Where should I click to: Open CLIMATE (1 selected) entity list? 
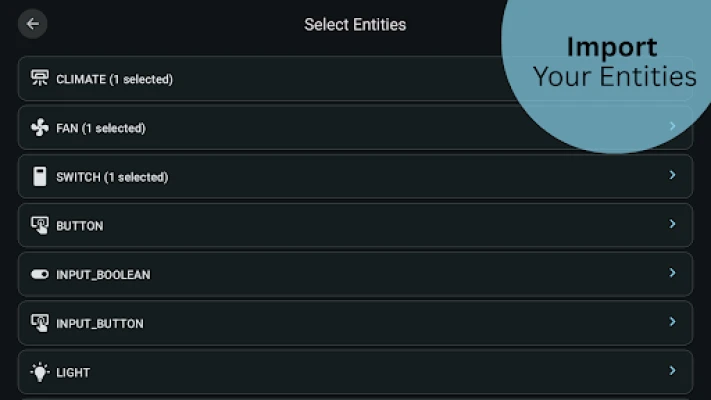pos(115,79)
